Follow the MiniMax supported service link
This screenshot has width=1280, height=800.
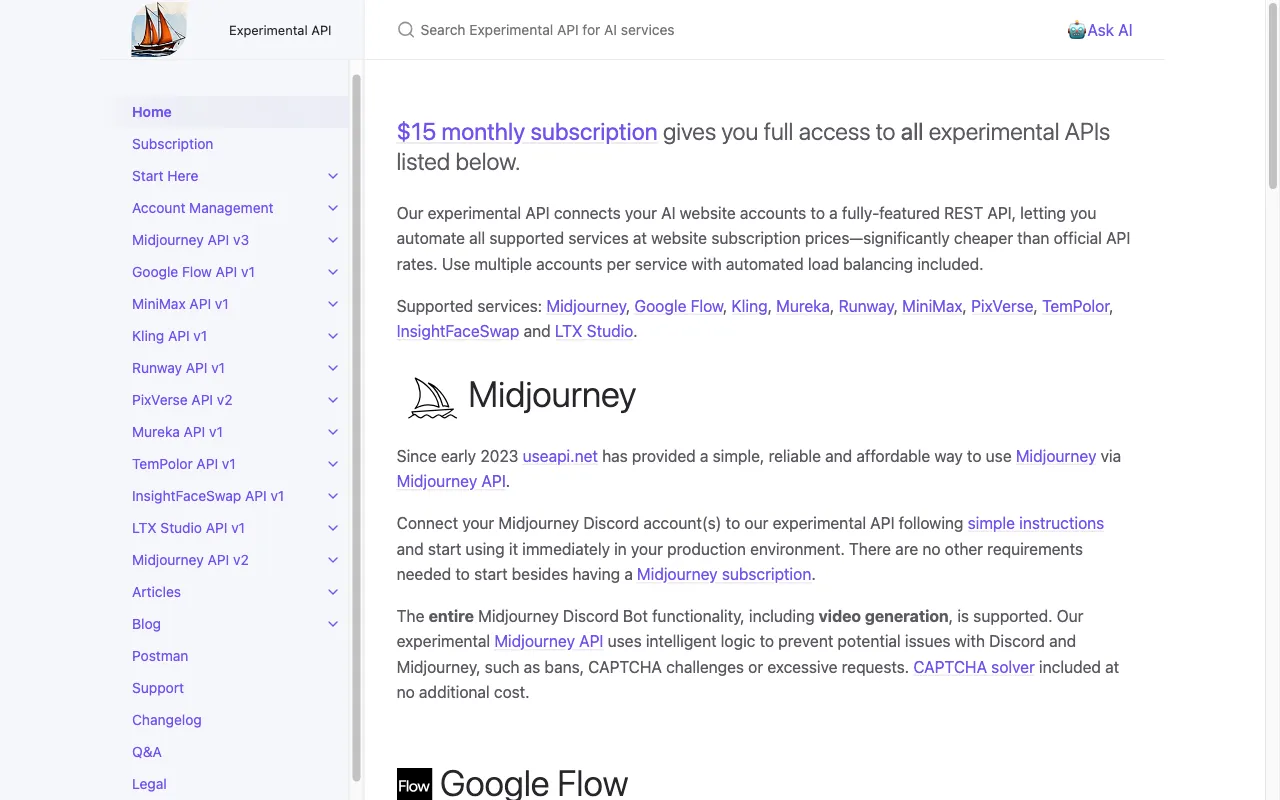[932, 306]
